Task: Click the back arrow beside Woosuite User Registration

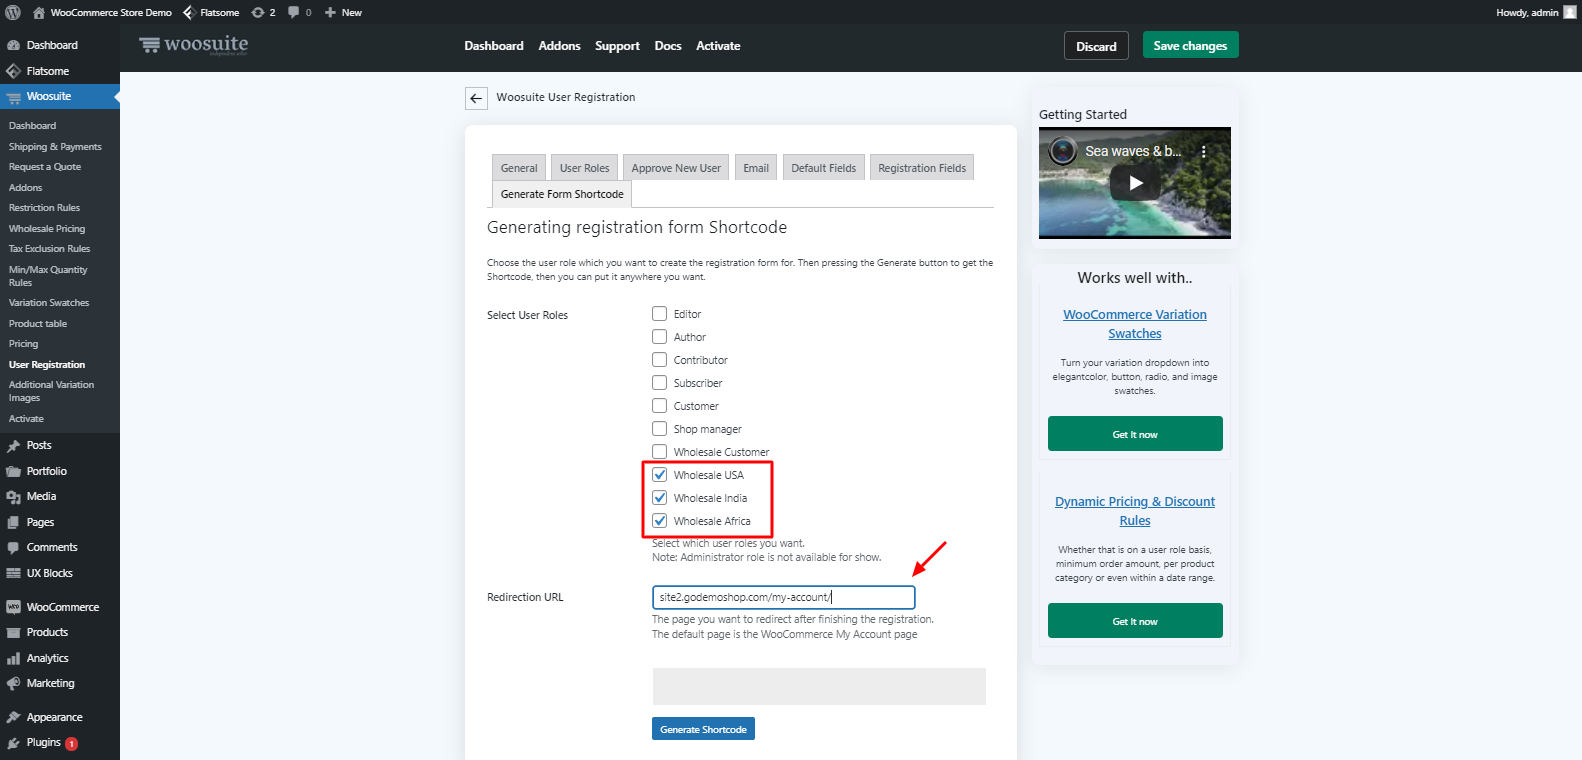Action: (x=476, y=98)
